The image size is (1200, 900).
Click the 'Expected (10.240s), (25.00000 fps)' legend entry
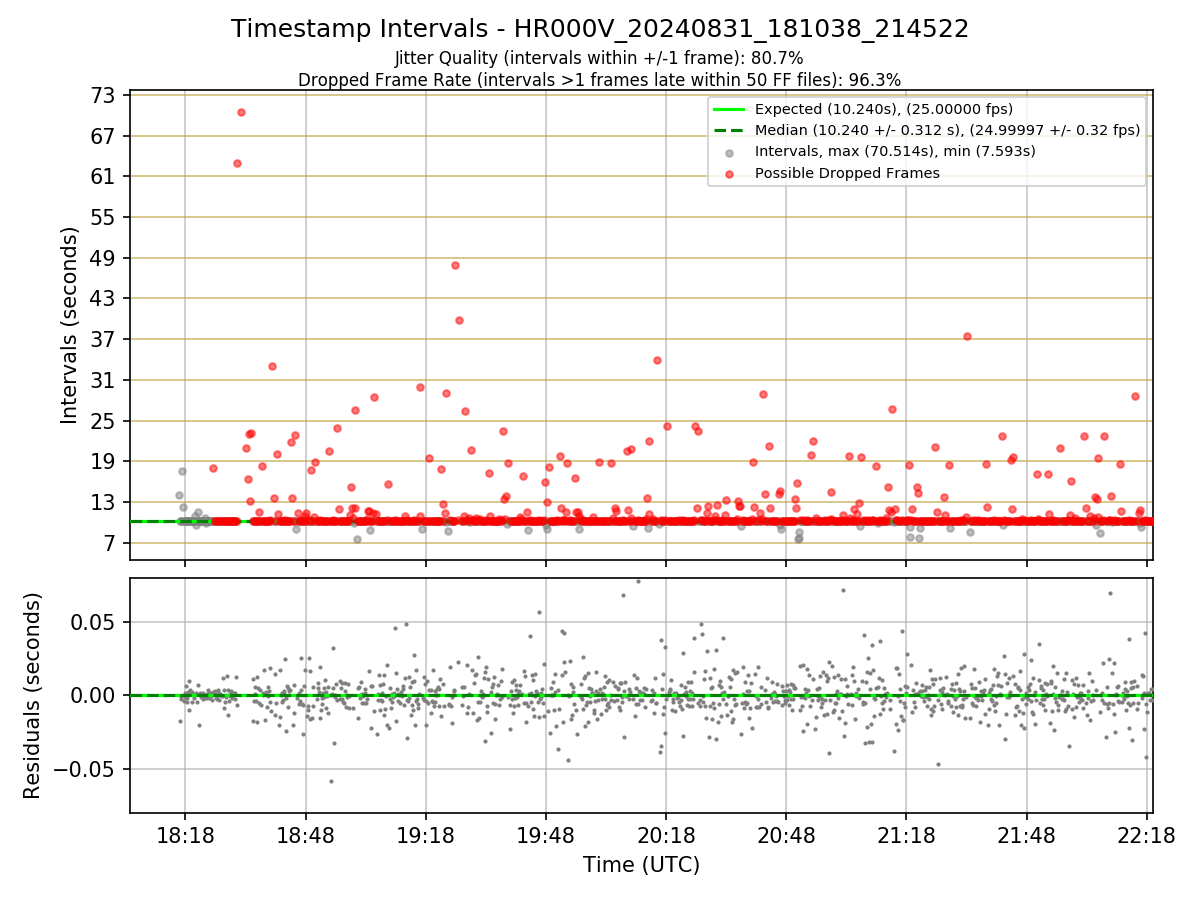click(884, 109)
